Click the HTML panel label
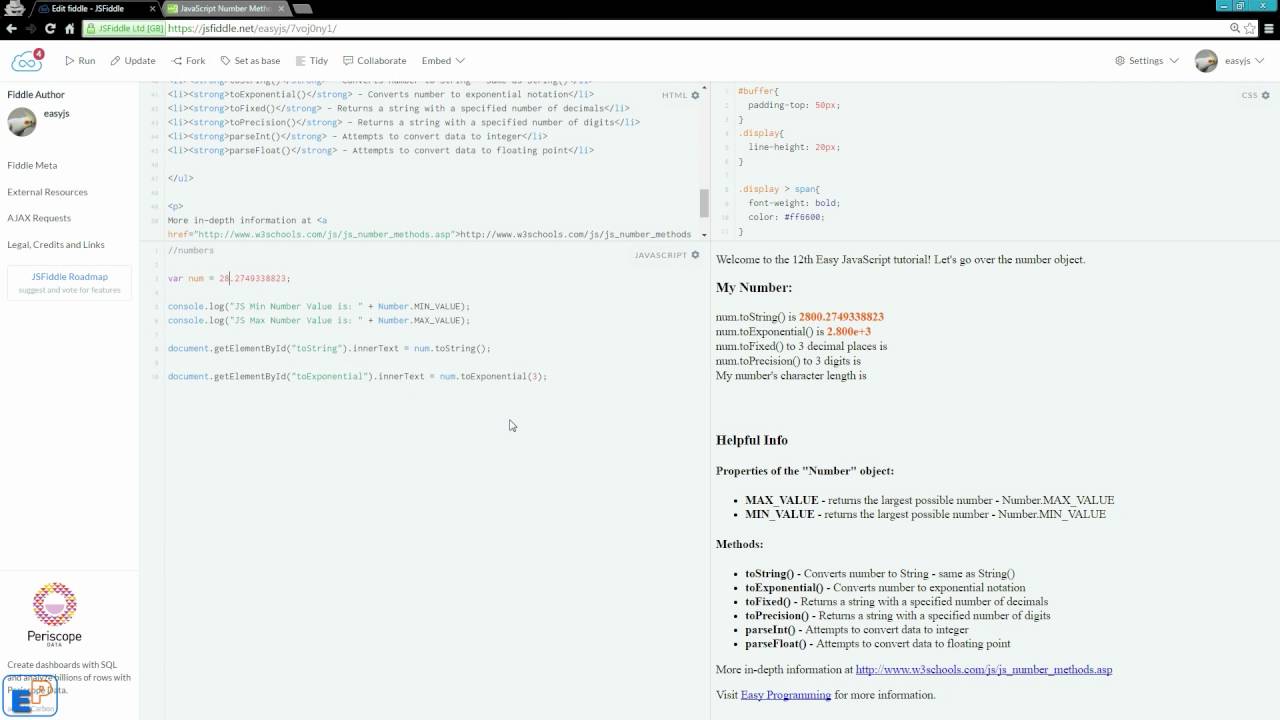Screen dimensions: 1280x720 pos(674,95)
